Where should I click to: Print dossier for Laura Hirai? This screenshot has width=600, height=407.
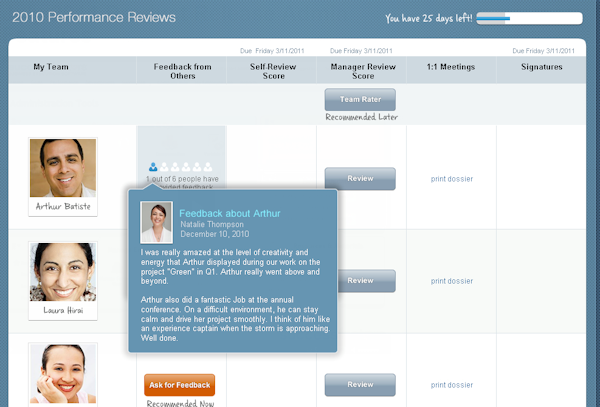click(x=452, y=281)
